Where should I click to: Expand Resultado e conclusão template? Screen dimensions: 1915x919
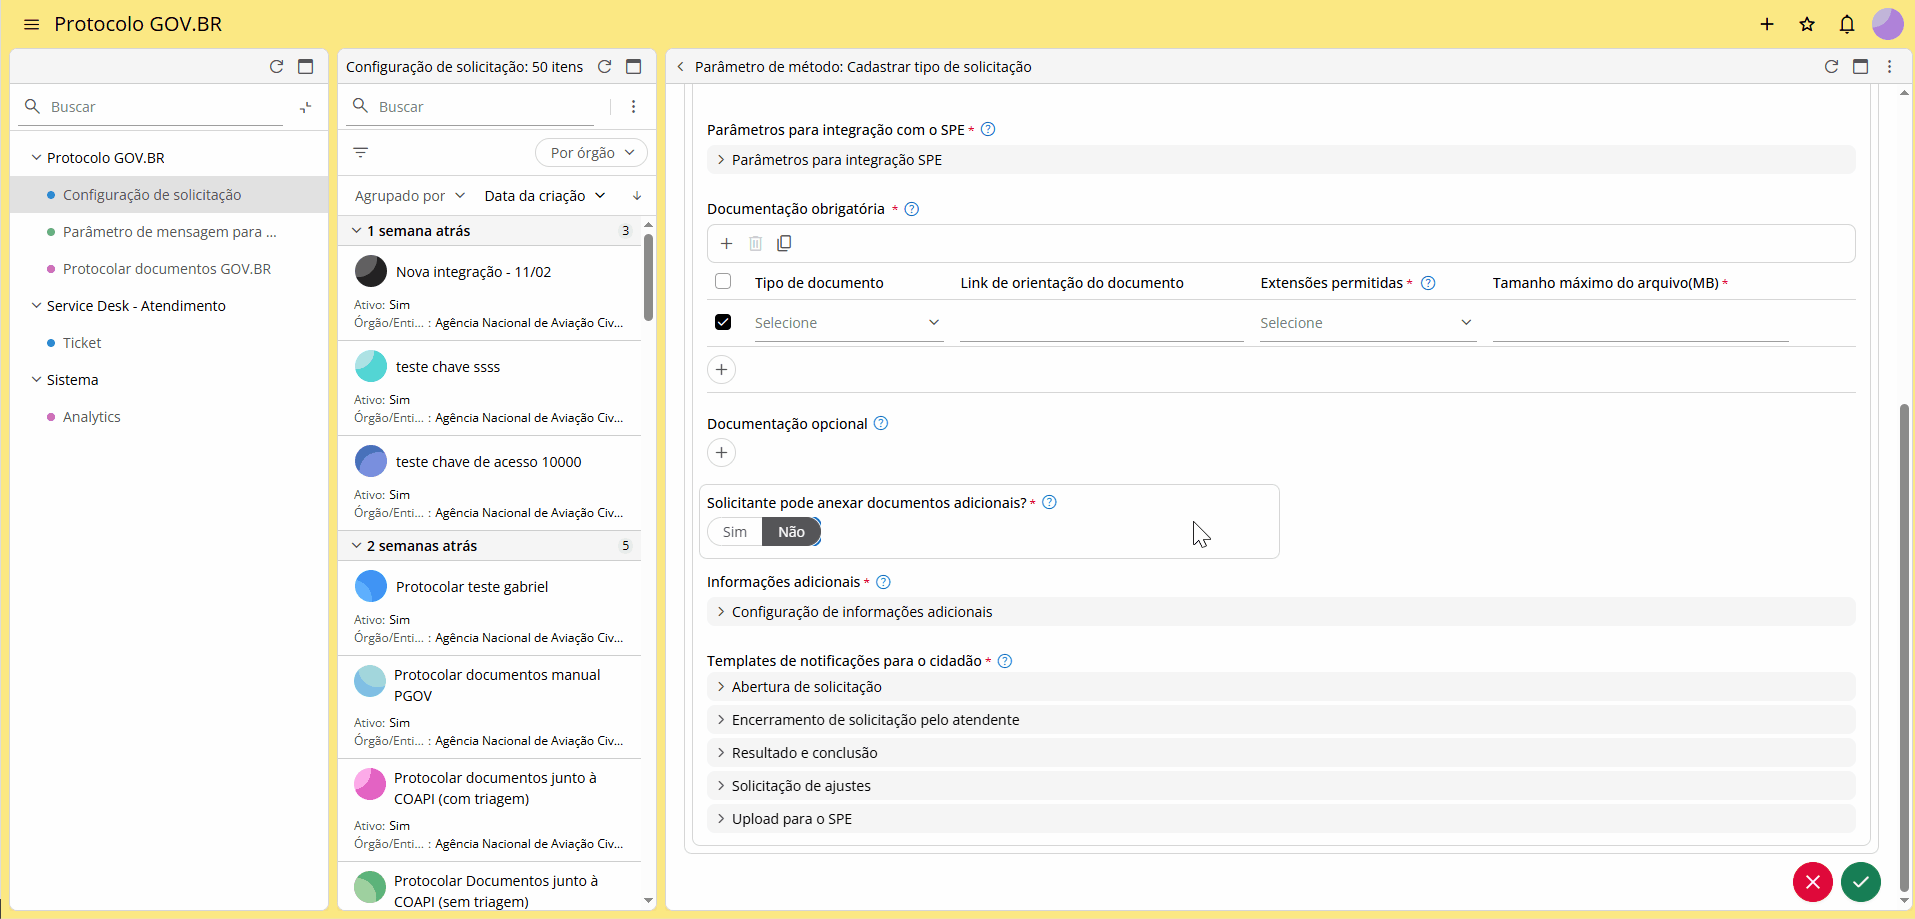click(1281, 753)
